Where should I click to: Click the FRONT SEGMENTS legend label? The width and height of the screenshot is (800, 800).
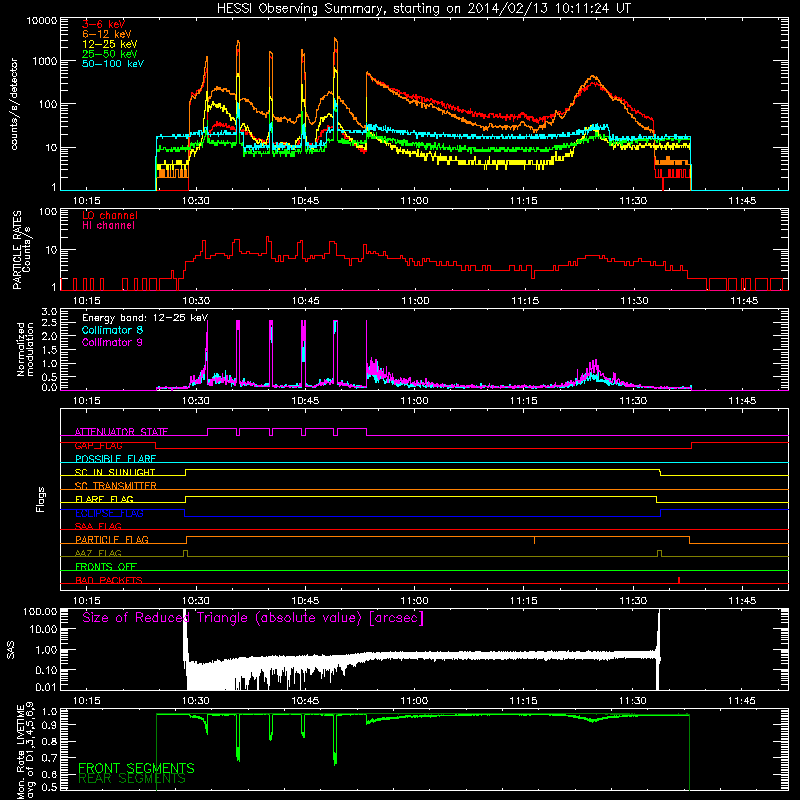tap(136, 768)
